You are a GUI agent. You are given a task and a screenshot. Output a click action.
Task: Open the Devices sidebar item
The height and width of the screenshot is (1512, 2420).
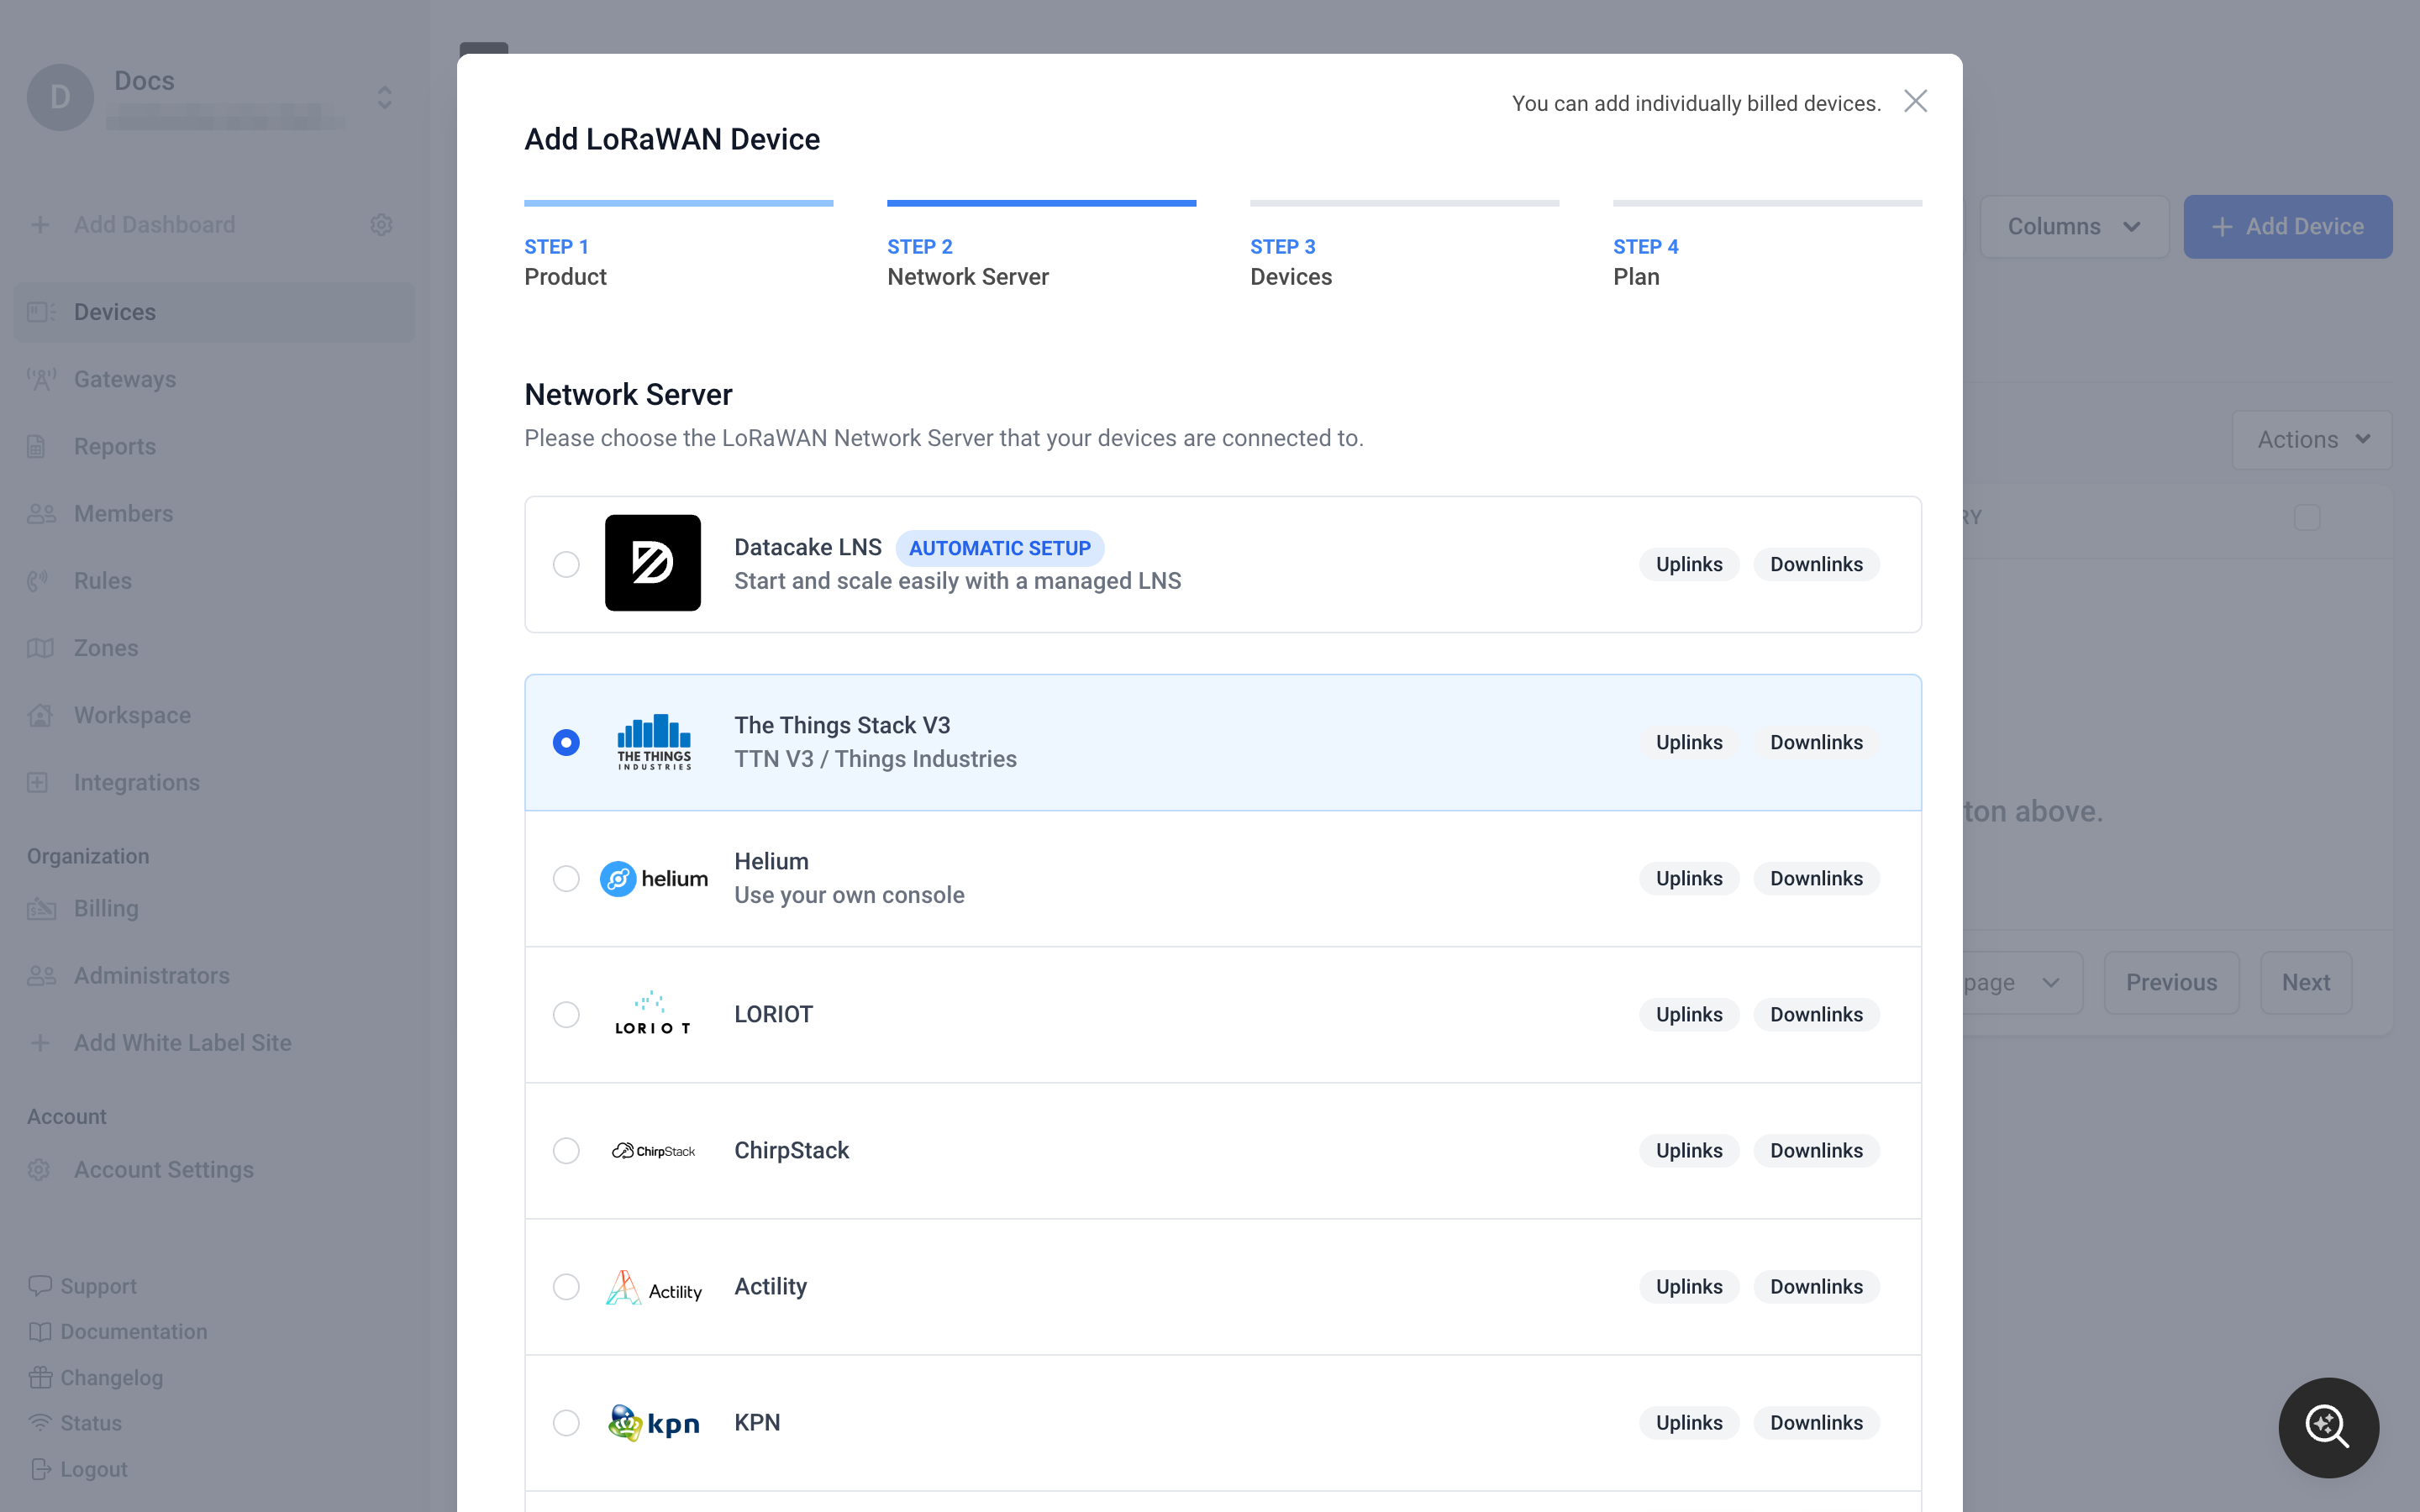(214, 312)
